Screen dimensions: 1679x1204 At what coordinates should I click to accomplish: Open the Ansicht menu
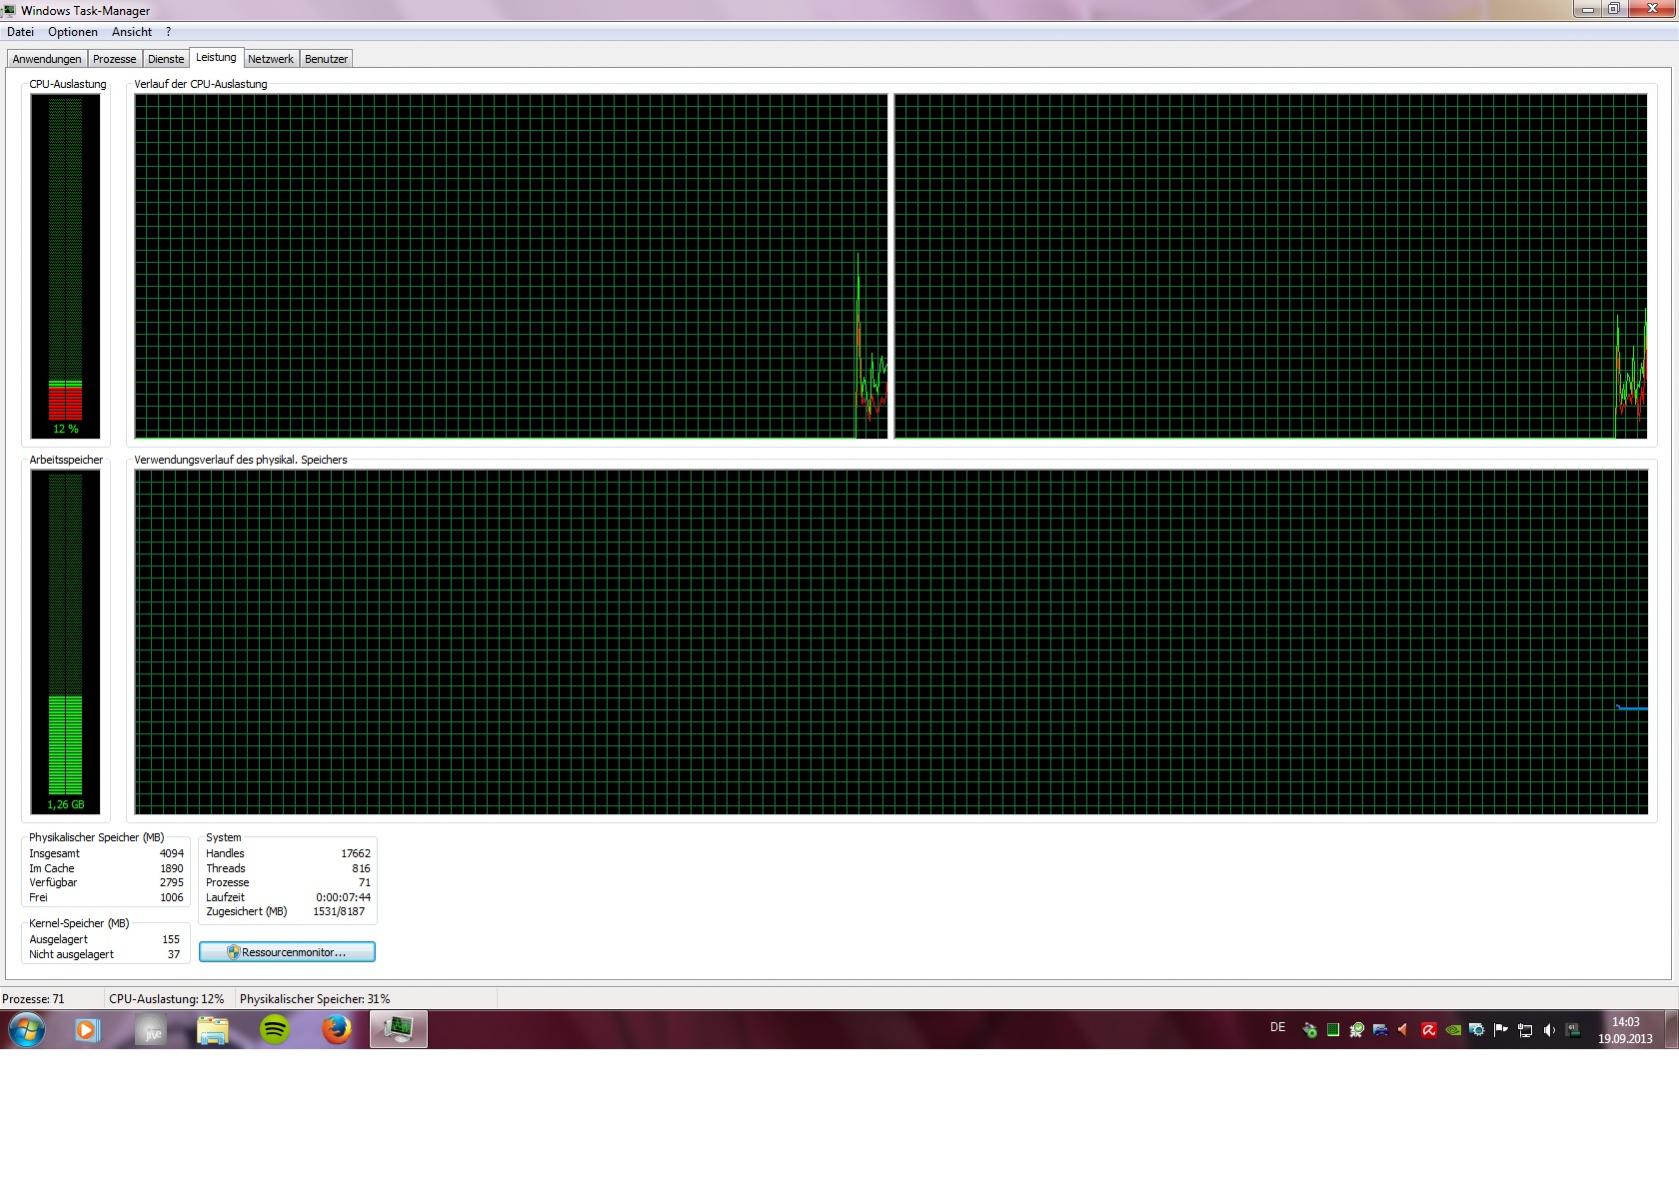(132, 32)
